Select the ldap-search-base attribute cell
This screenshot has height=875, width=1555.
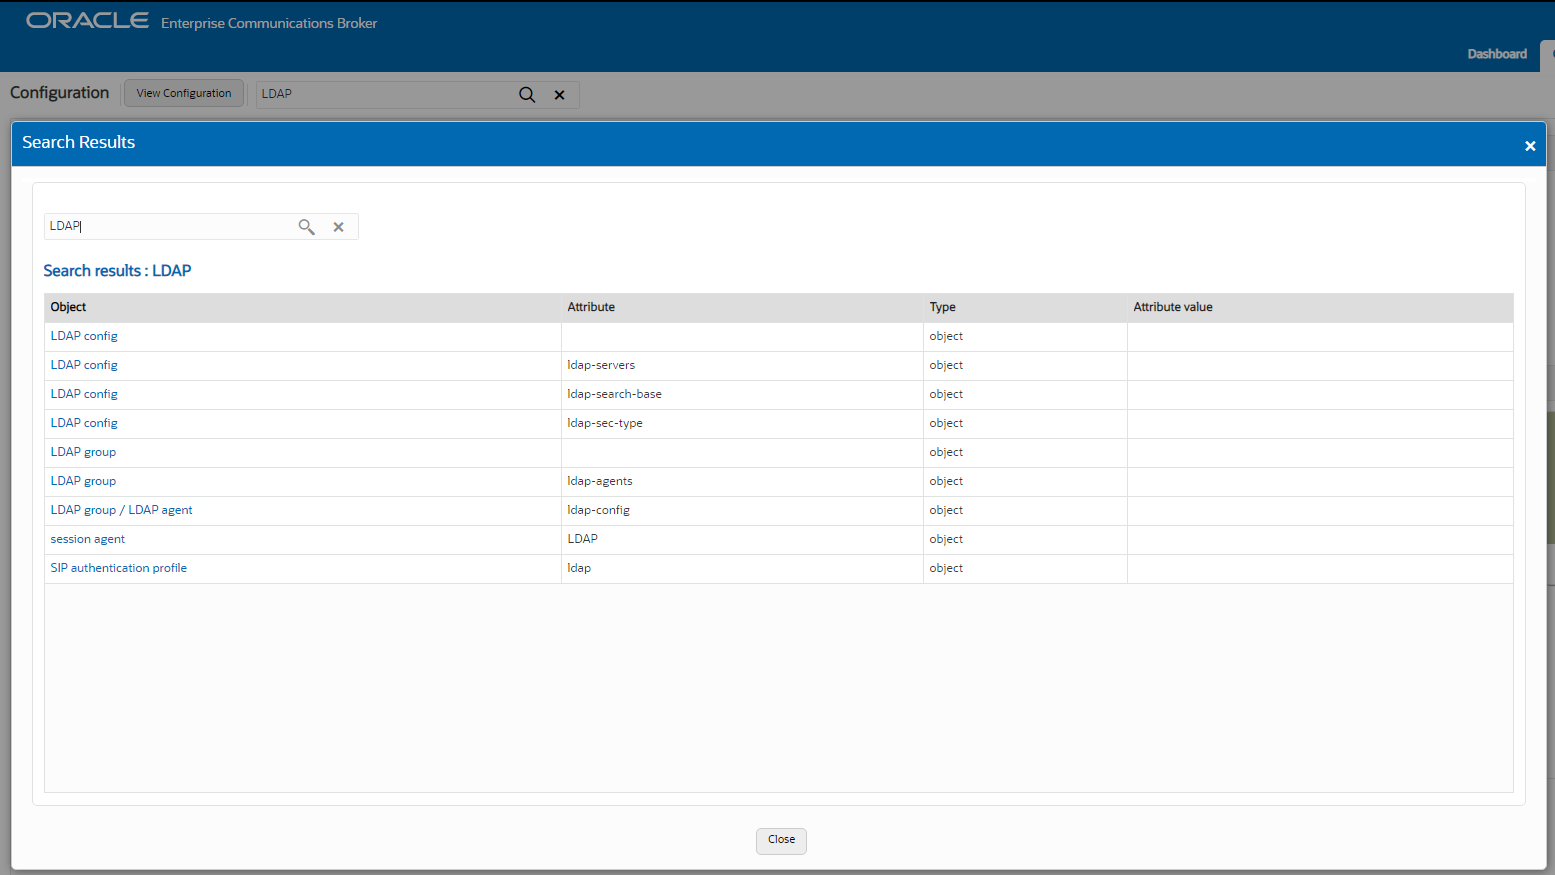742,394
